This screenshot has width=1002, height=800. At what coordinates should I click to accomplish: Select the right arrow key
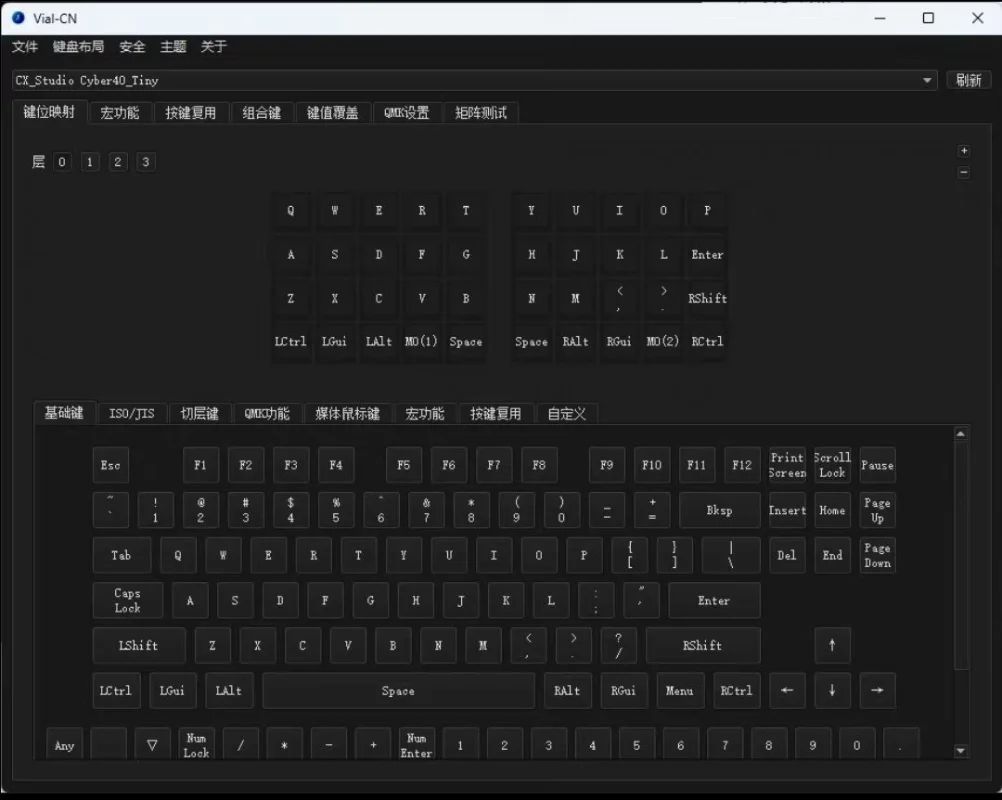point(877,691)
